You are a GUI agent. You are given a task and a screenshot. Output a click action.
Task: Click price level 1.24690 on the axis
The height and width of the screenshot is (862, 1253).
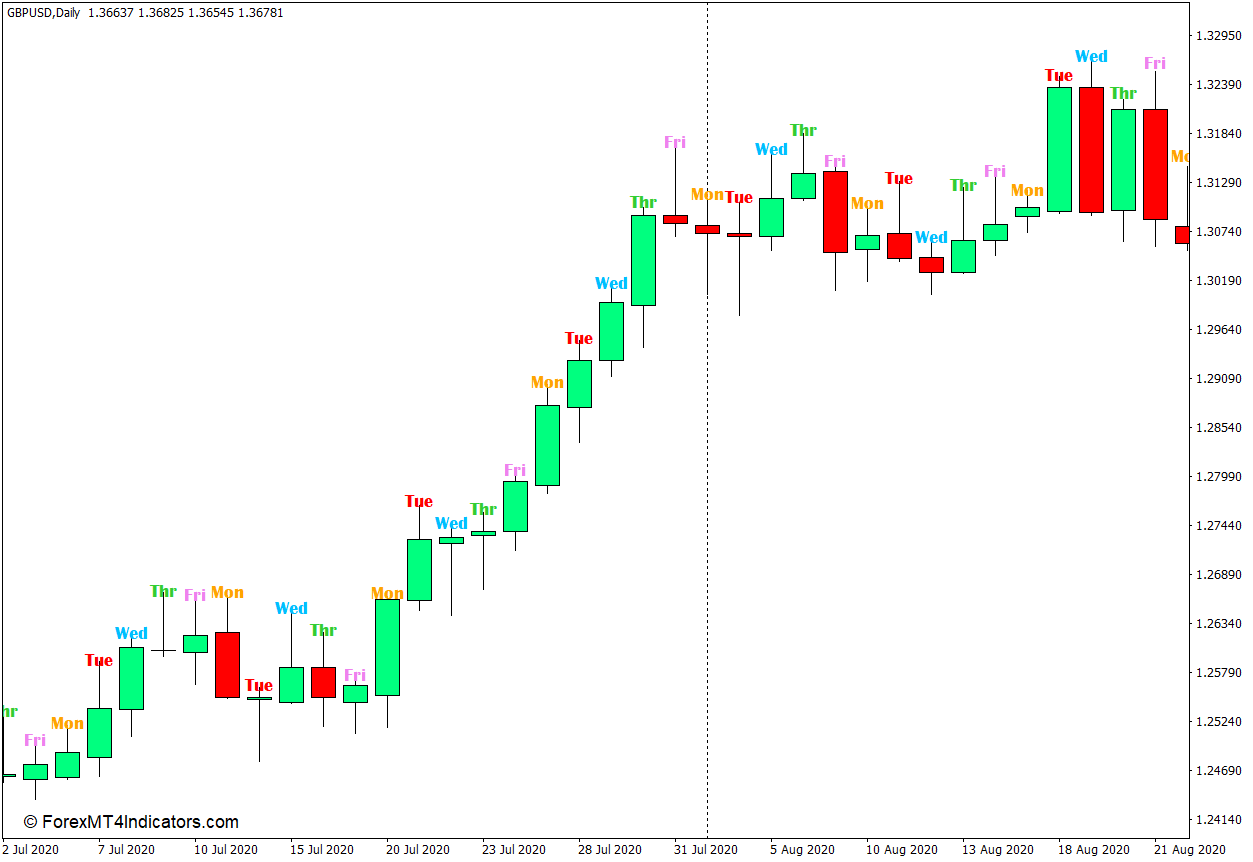tap(1218, 771)
